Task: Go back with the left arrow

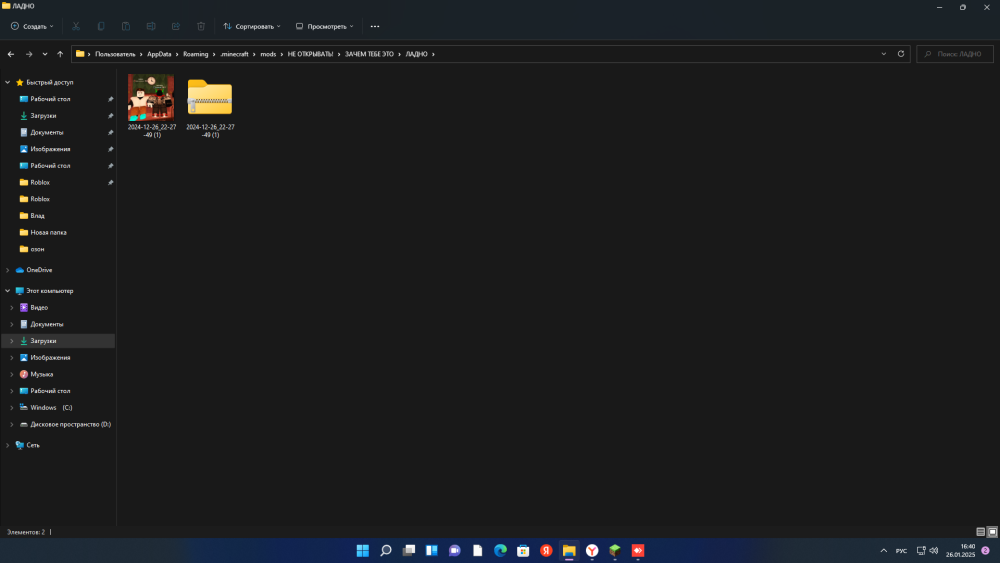Action: [x=11, y=54]
